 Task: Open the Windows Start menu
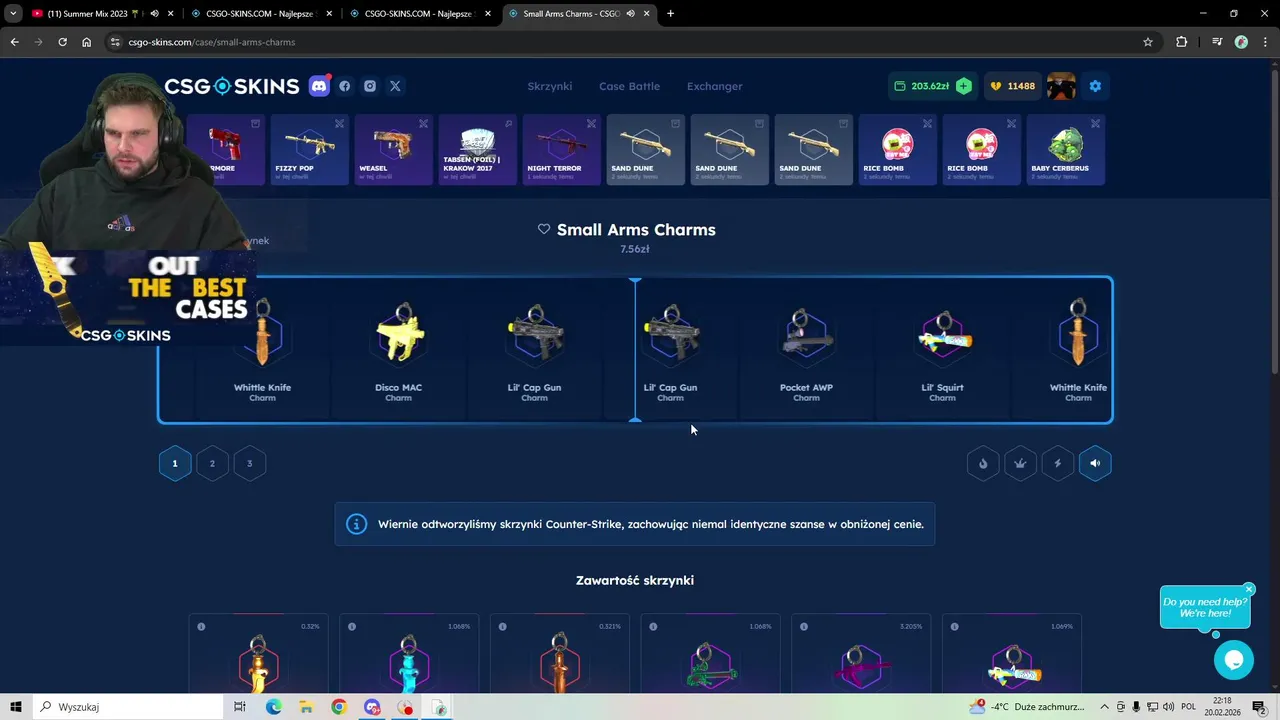pos(15,707)
